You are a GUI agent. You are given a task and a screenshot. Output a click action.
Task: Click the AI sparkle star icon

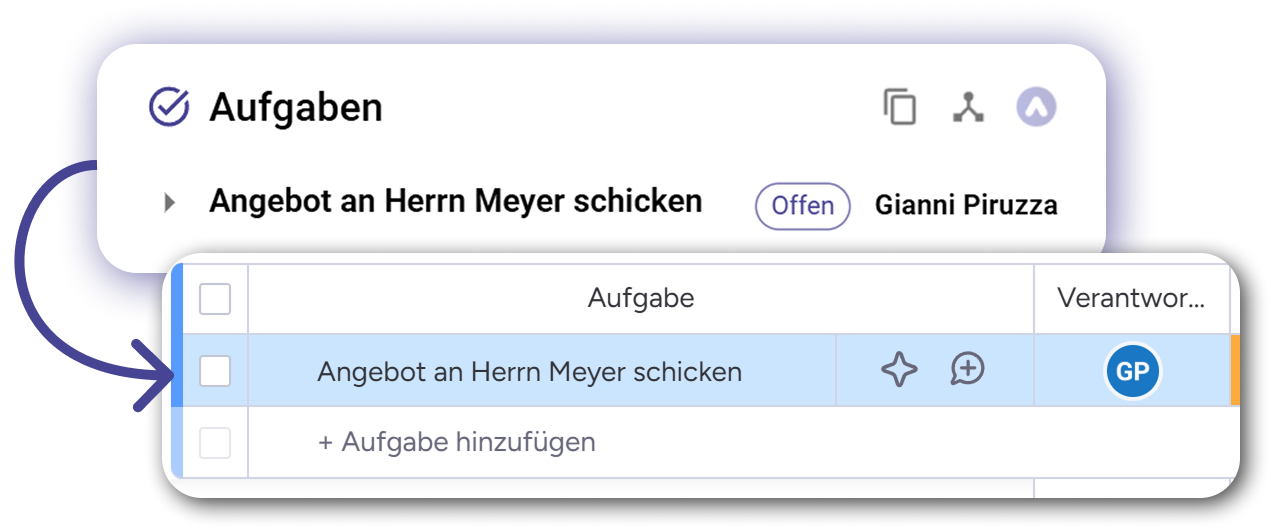pos(899,371)
